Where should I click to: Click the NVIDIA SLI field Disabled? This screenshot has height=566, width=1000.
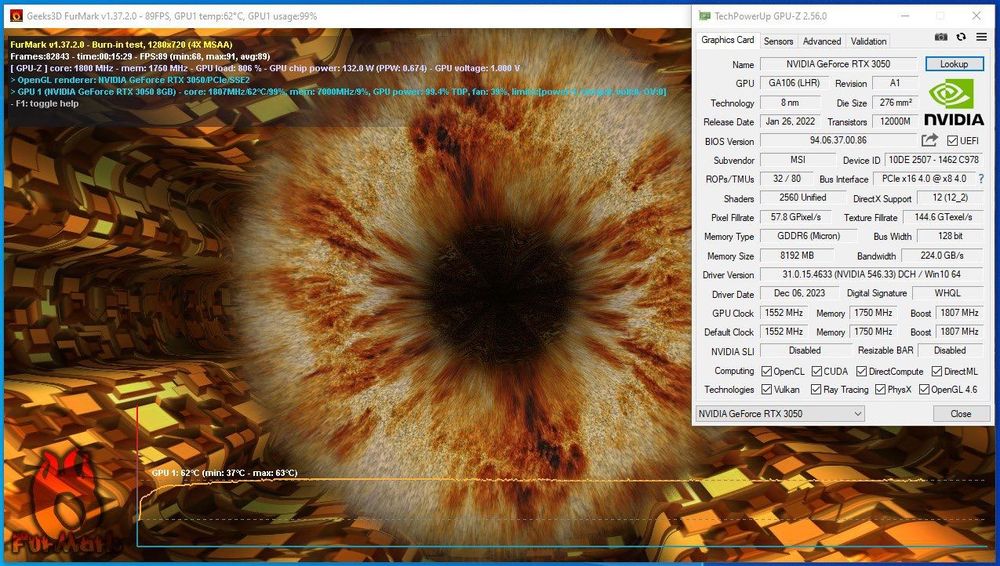[805, 350]
